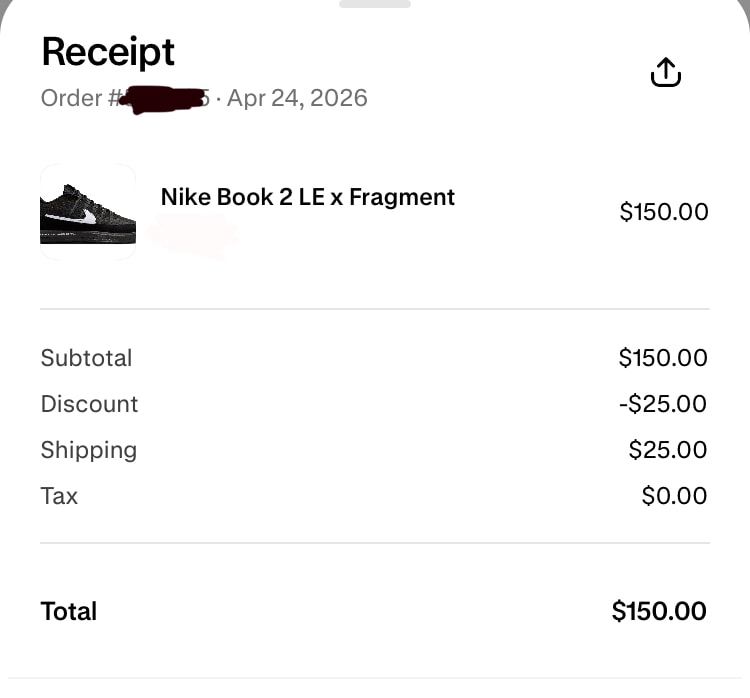Tap the Receipt heading
The image size is (750, 698).
[108, 52]
